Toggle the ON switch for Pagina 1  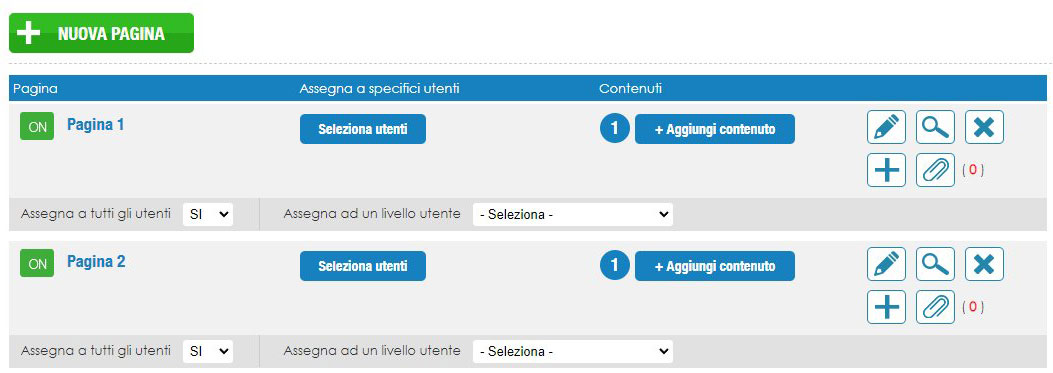click(38, 127)
